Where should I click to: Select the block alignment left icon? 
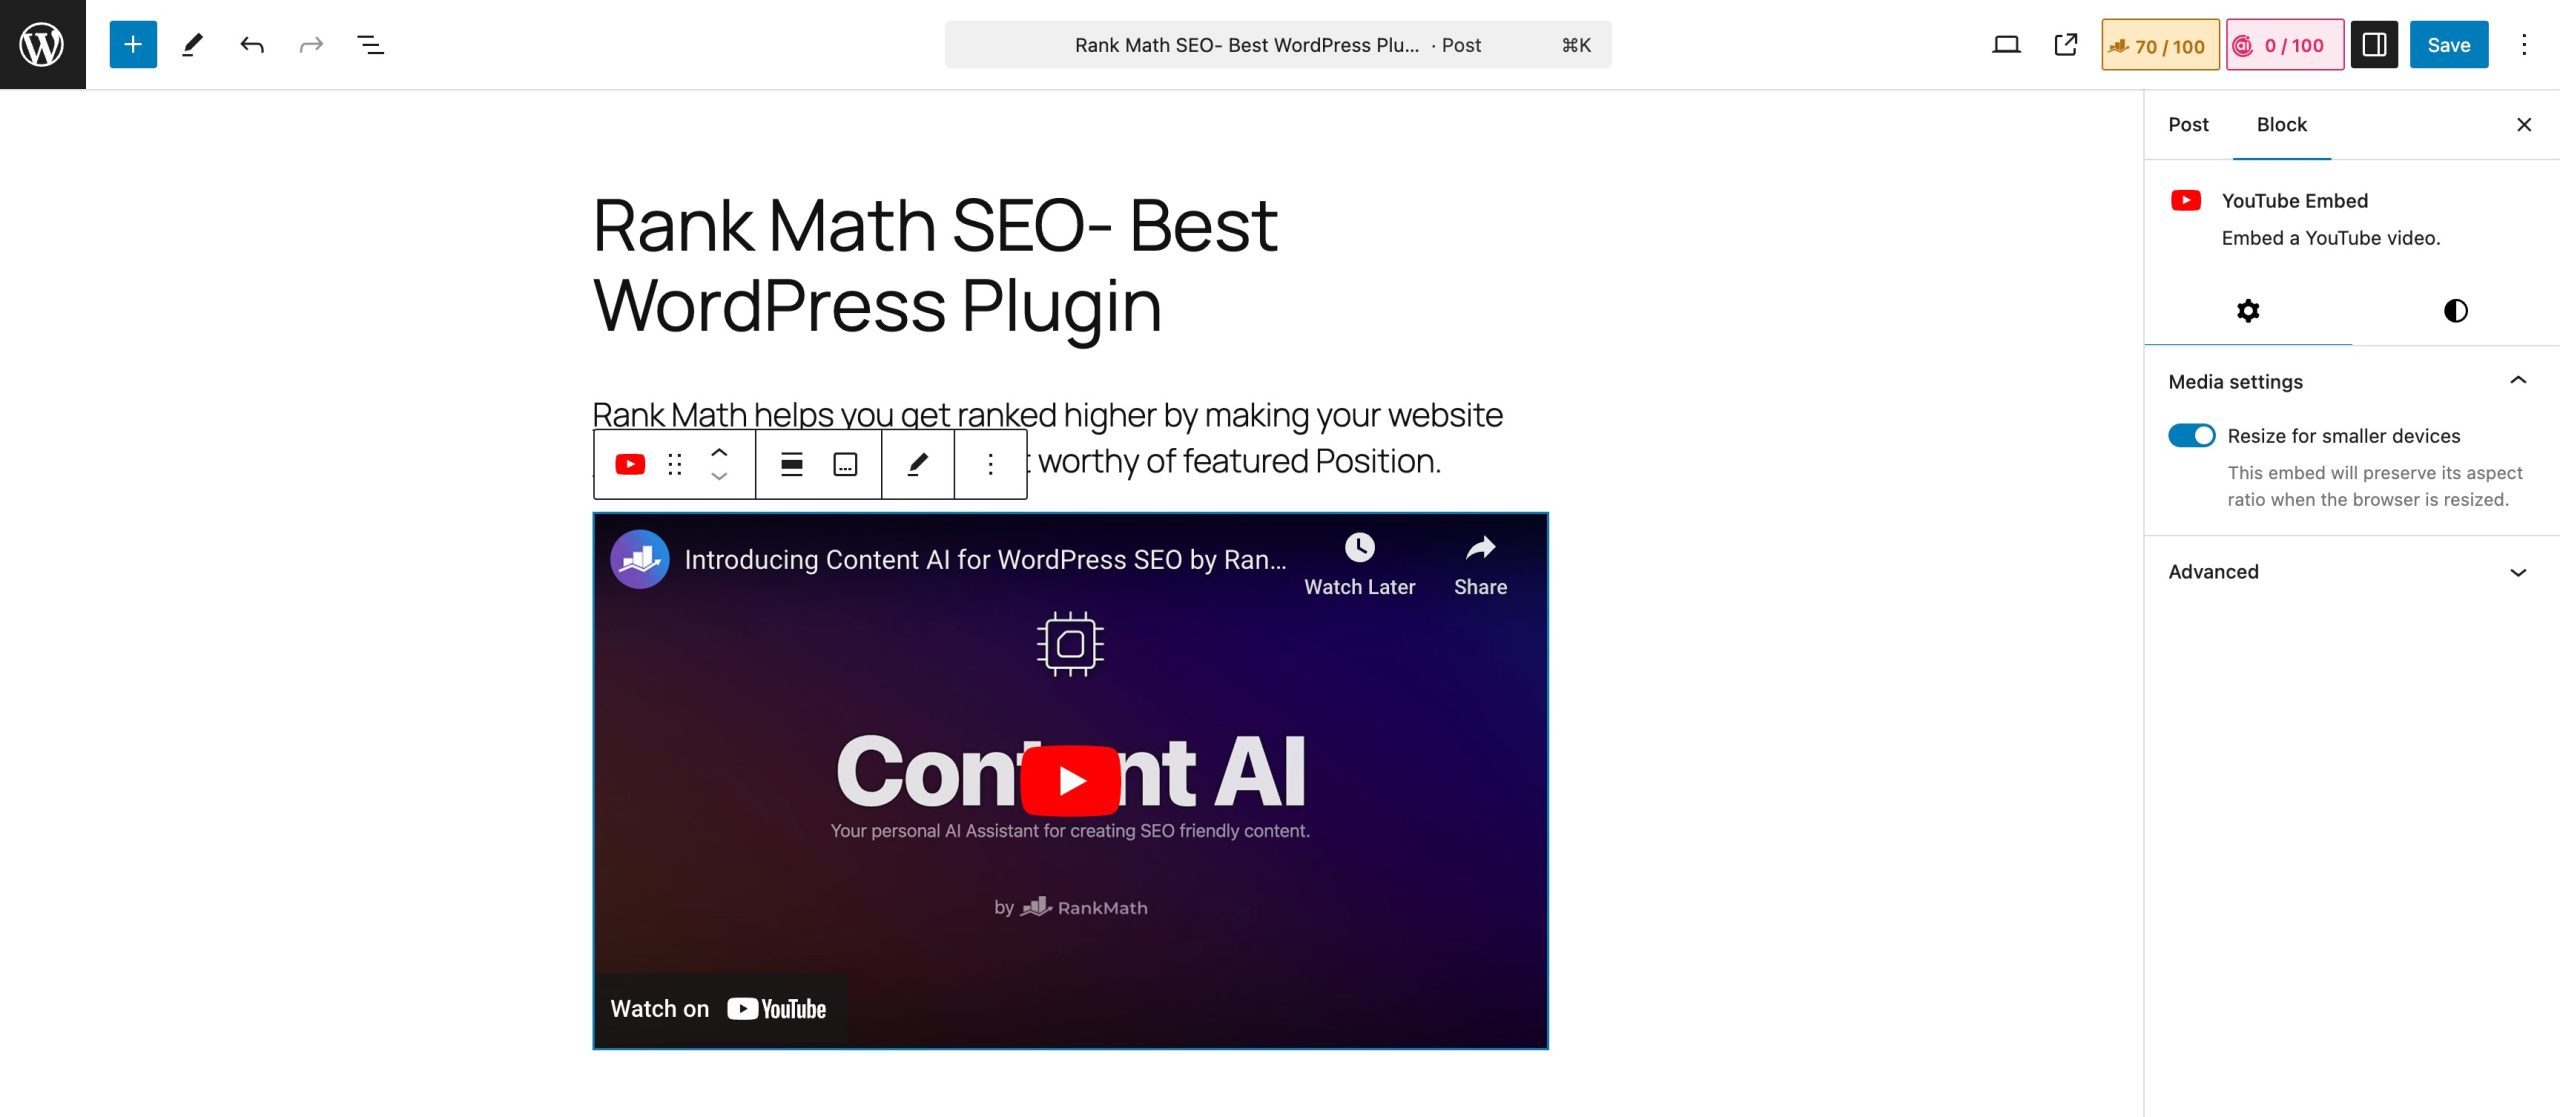[790, 464]
